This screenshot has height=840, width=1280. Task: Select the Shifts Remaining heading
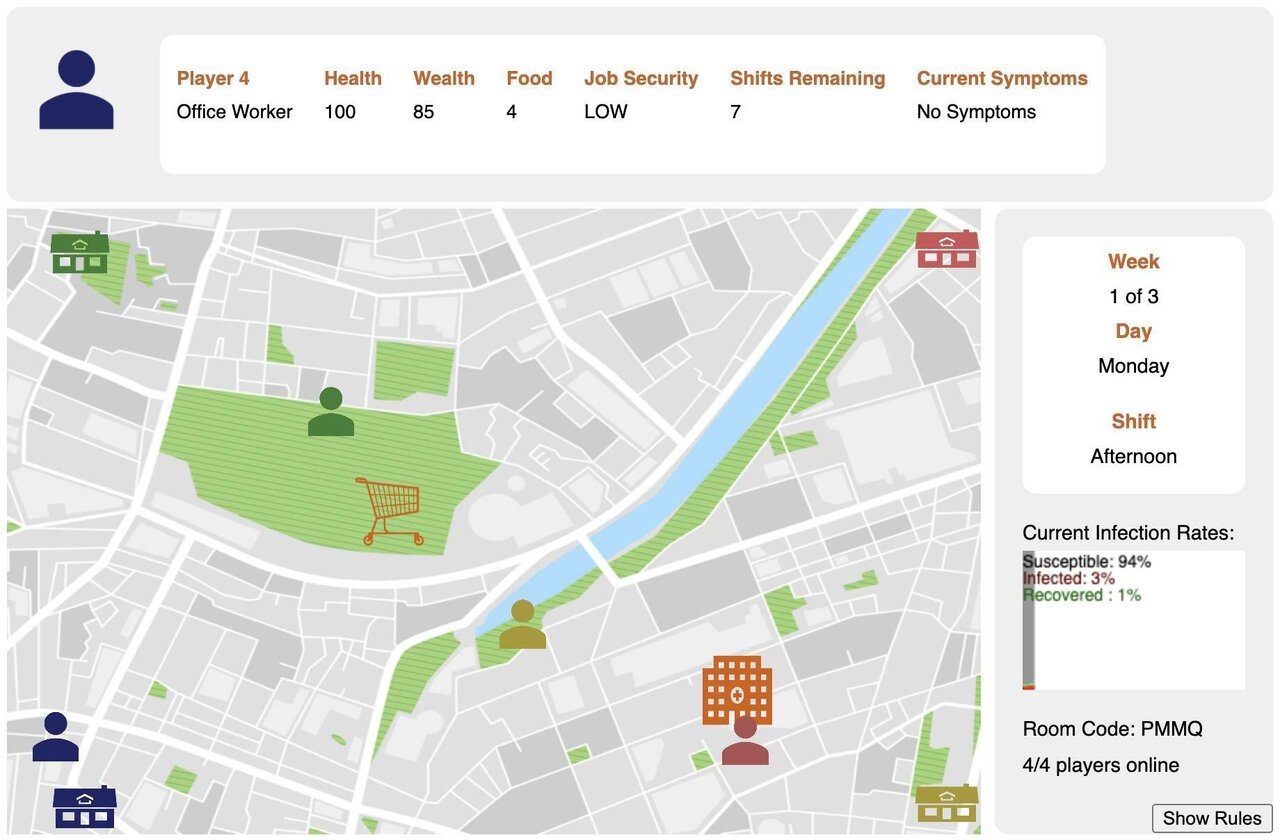click(808, 78)
